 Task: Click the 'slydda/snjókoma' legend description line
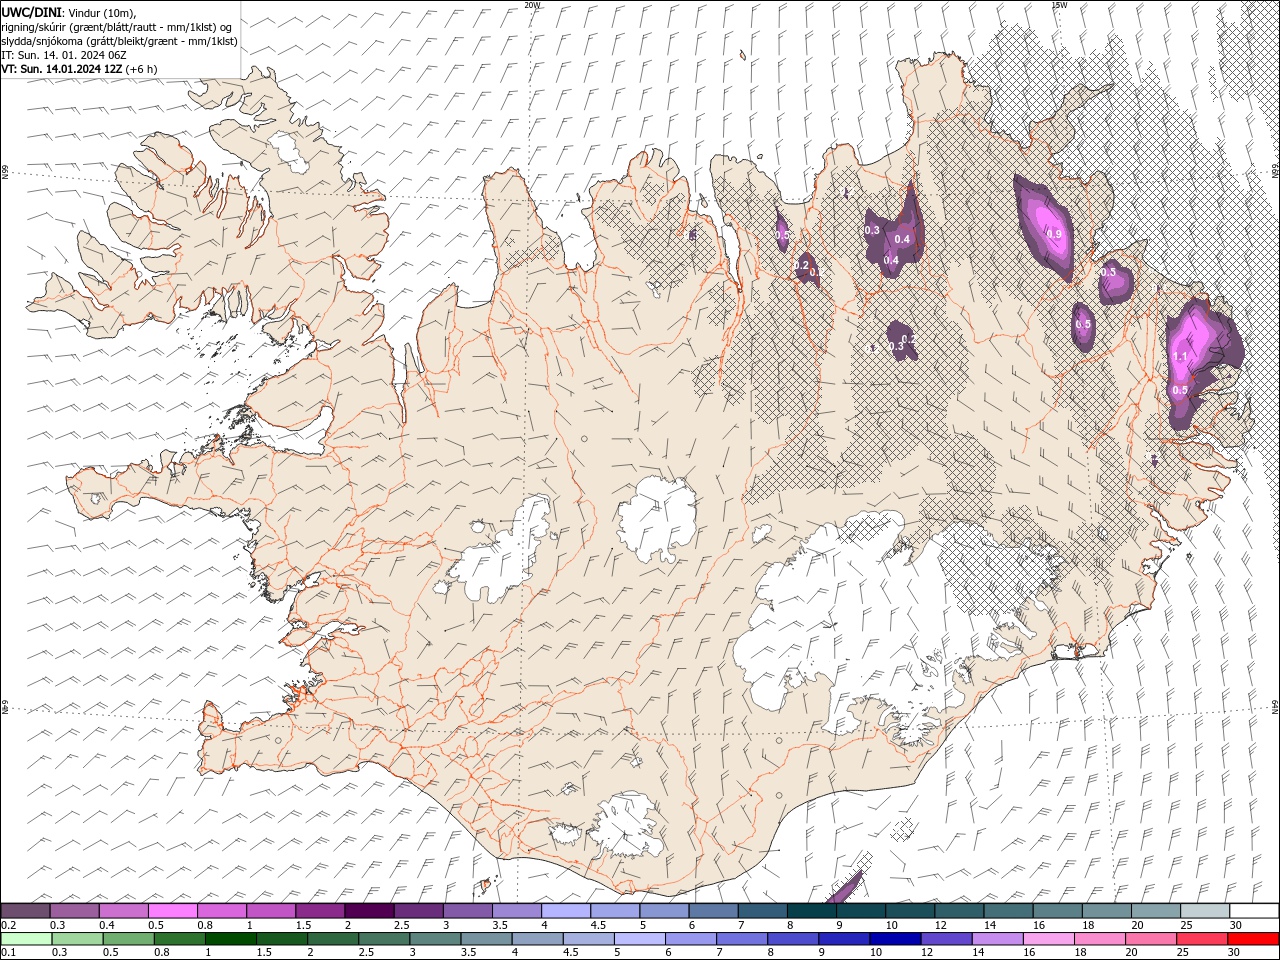tap(120, 41)
